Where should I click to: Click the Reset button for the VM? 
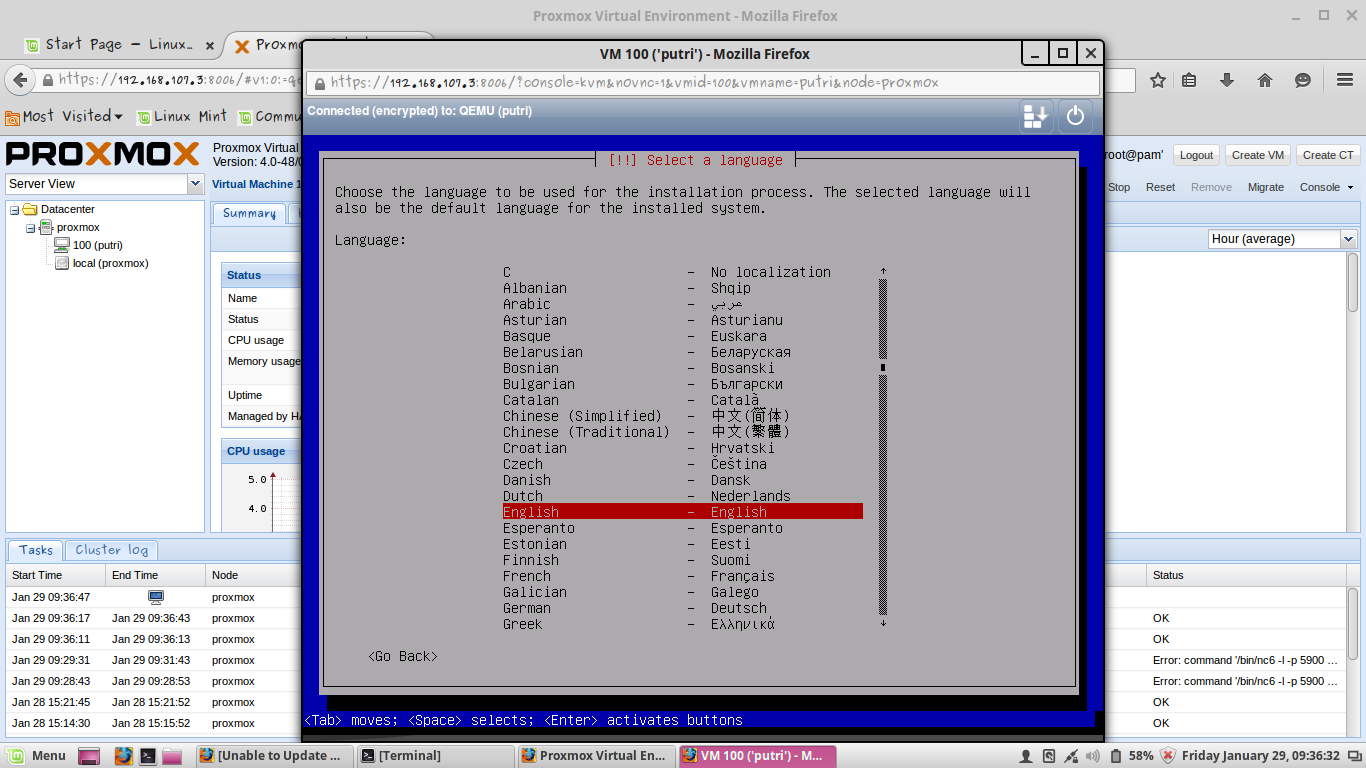coord(1161,187)
